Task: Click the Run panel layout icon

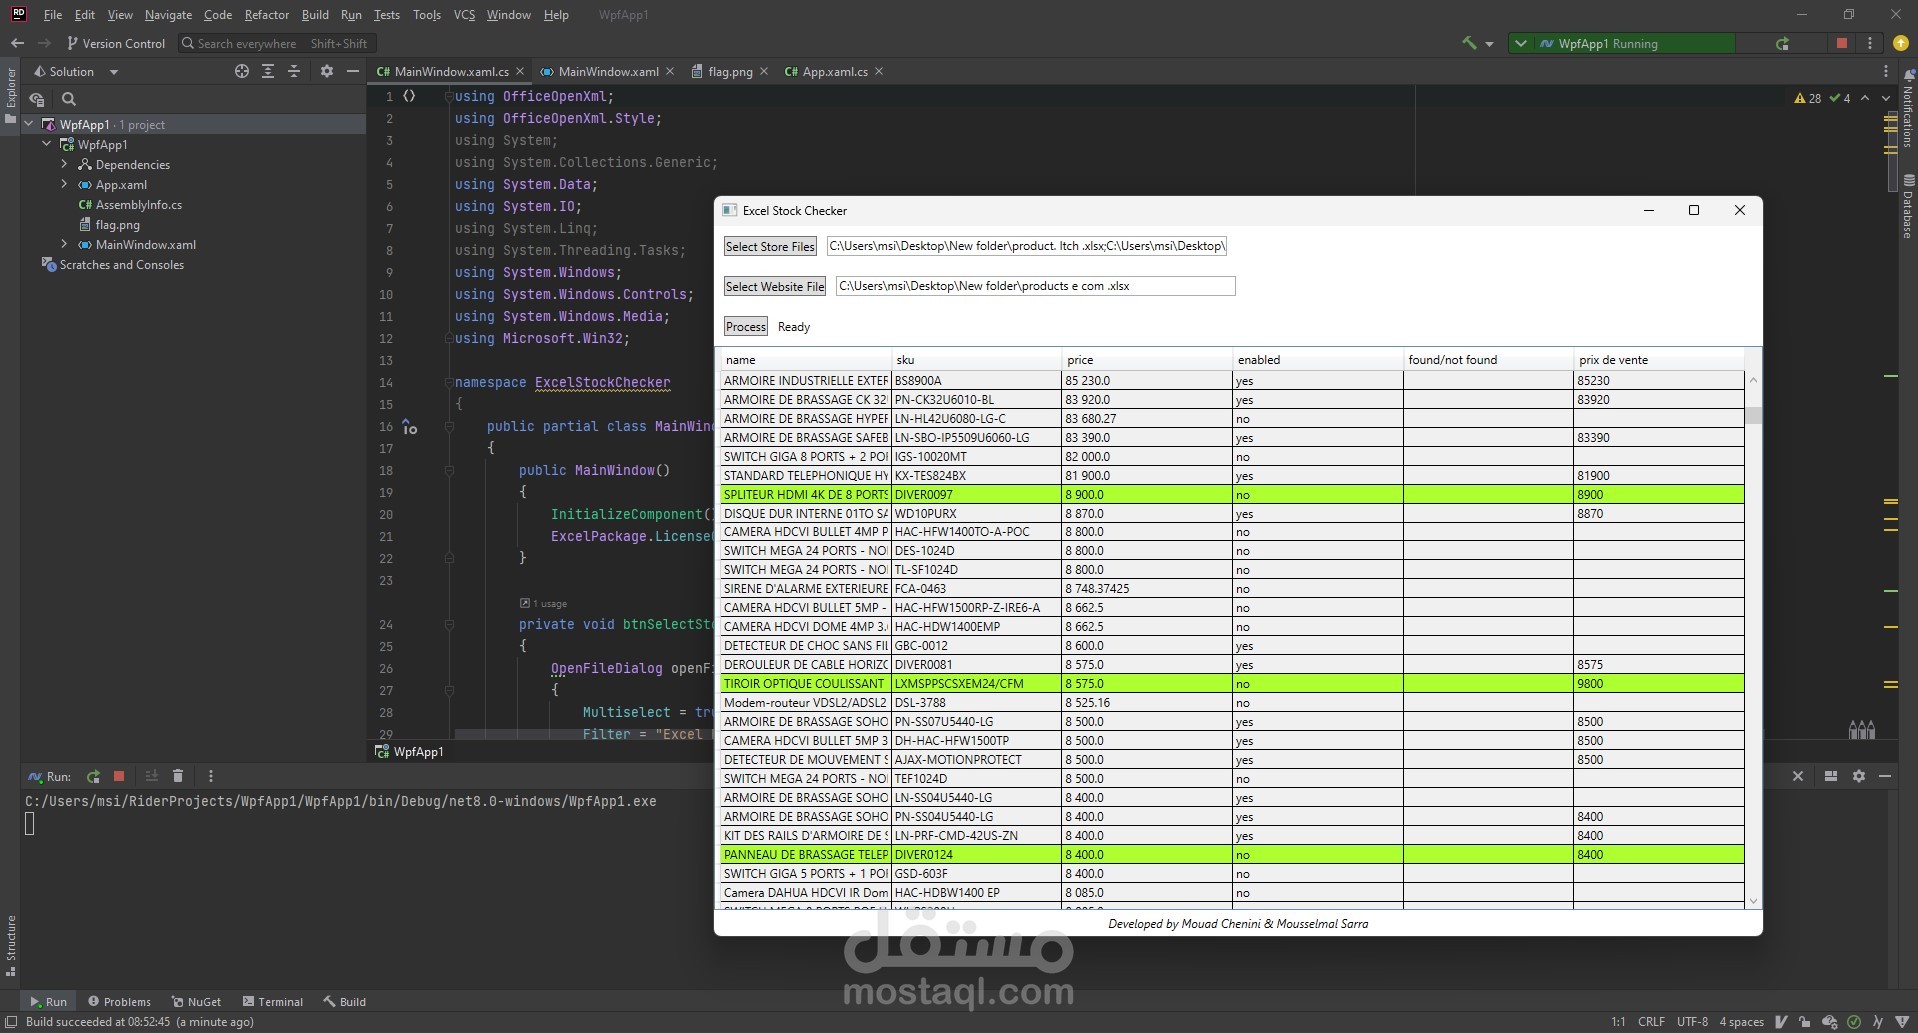Action: tap(1831, 776)
